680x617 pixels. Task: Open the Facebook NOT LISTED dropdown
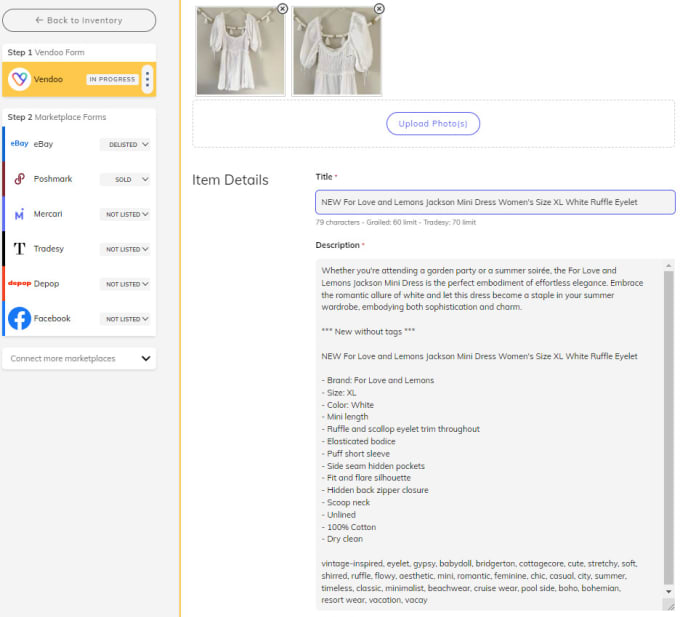click(x=125, y=319)
